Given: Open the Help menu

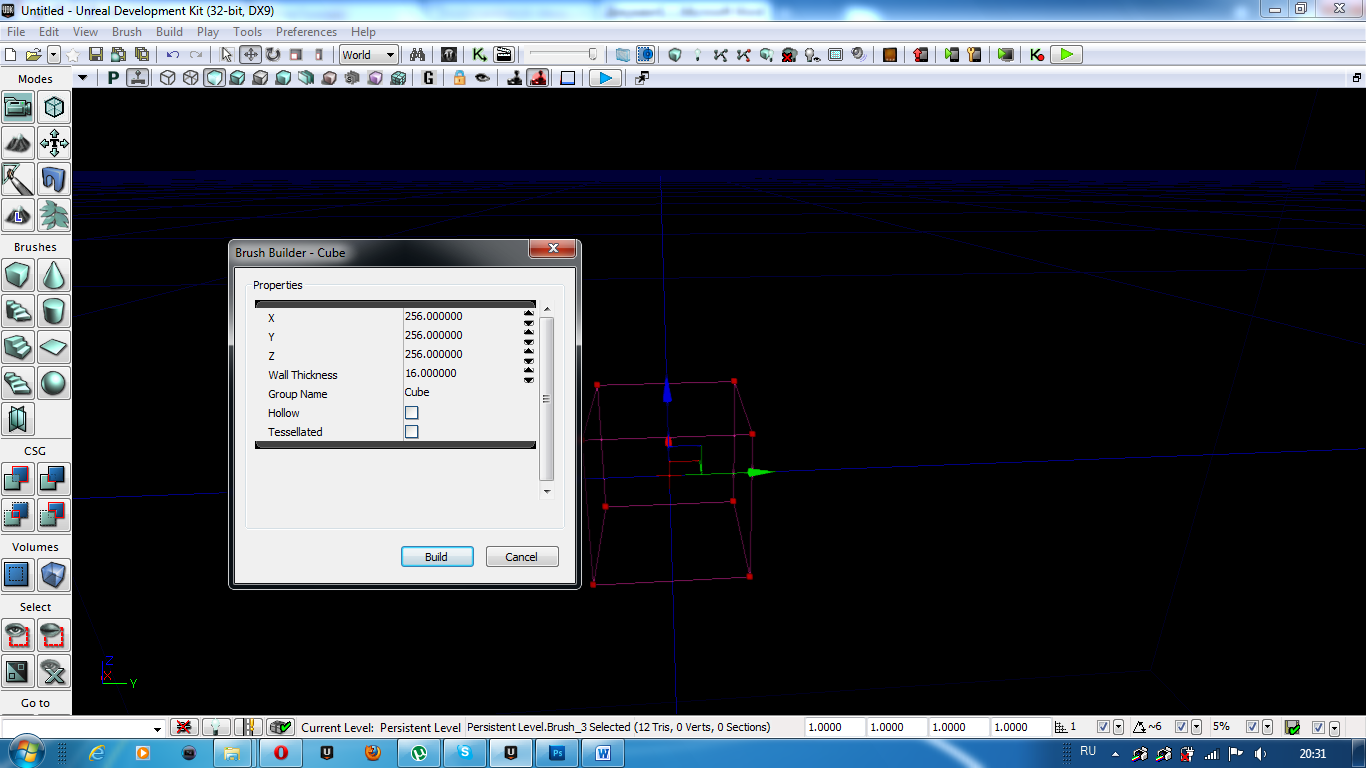Looking at the screenshot, I should [x=364, y=32].
